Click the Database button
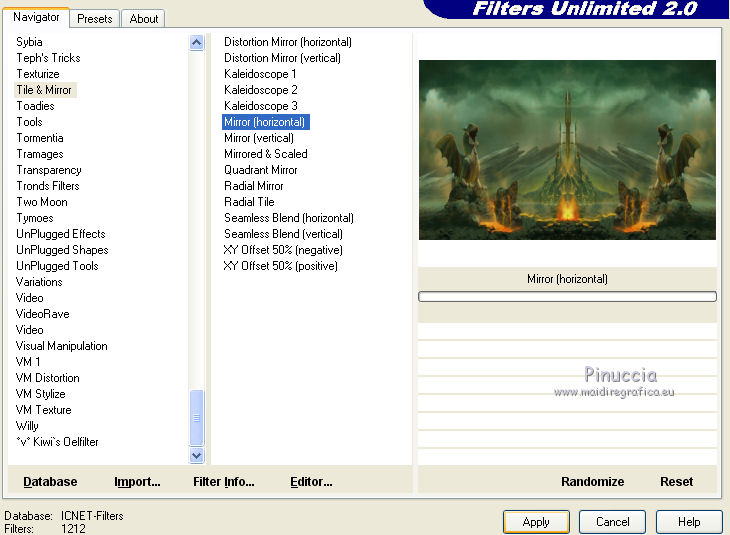Viewport: 730px width, 535px height. tap(50, 481)
